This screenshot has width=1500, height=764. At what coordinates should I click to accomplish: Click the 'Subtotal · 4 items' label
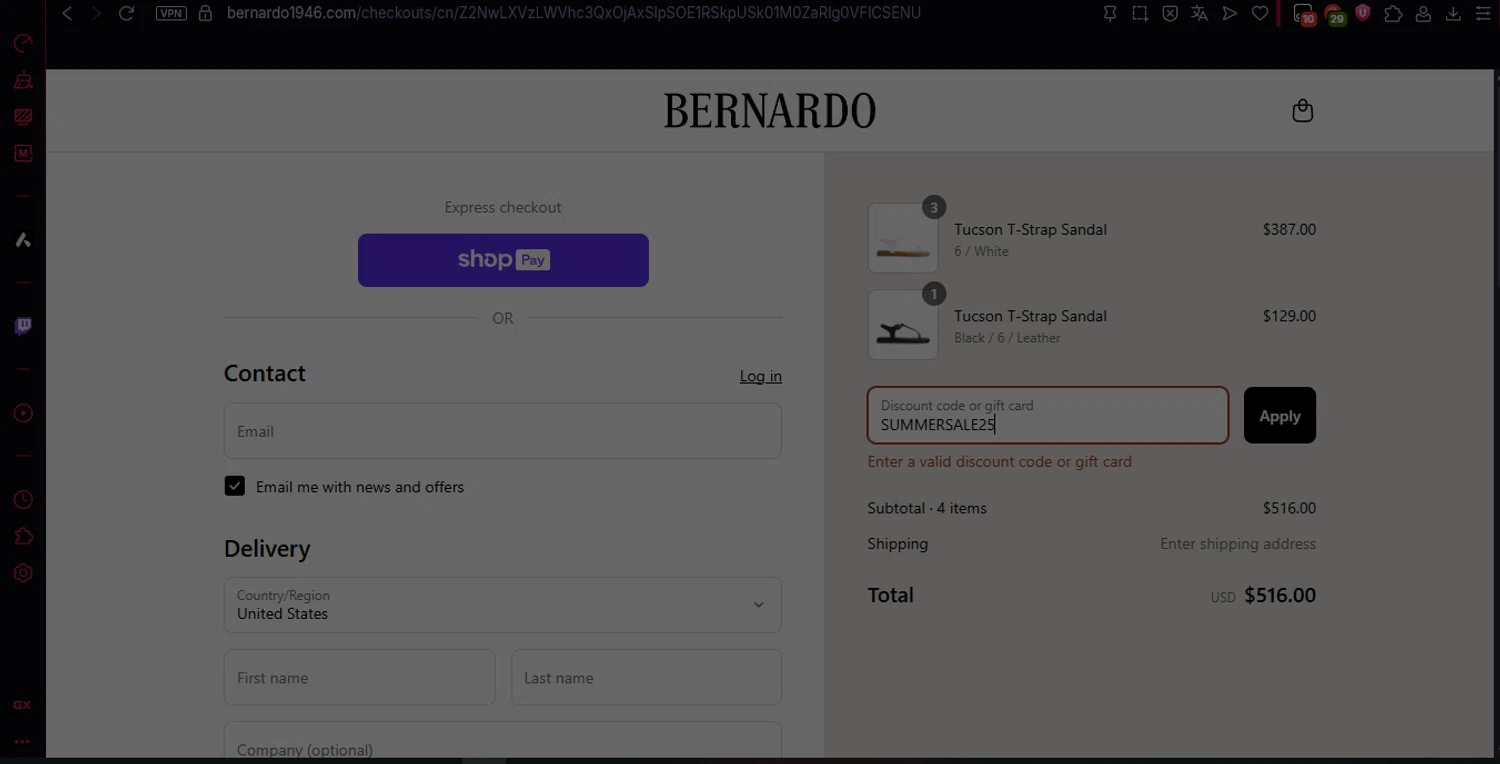pyautogui.click(x=927, y=508)
